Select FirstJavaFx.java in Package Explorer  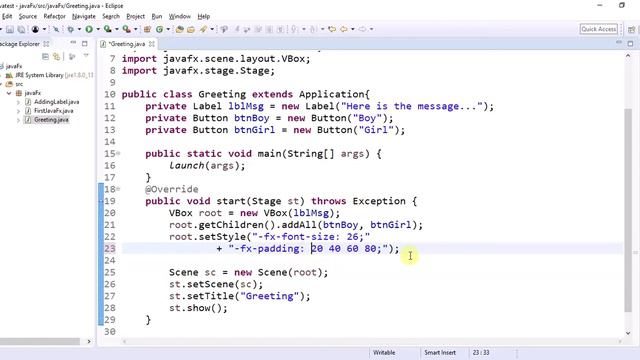[x=53, y=111]
